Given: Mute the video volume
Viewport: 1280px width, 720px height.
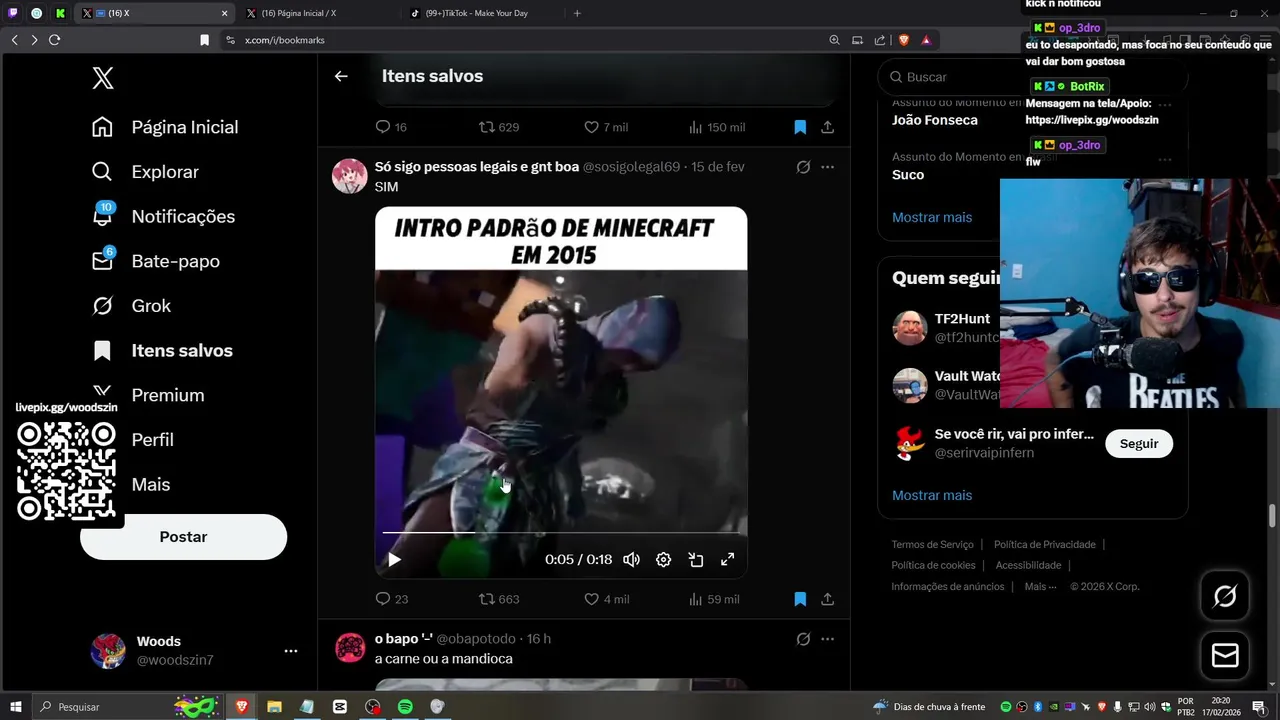Looking at the screenshot, I should pyautogui.click(x=631, y=560).
